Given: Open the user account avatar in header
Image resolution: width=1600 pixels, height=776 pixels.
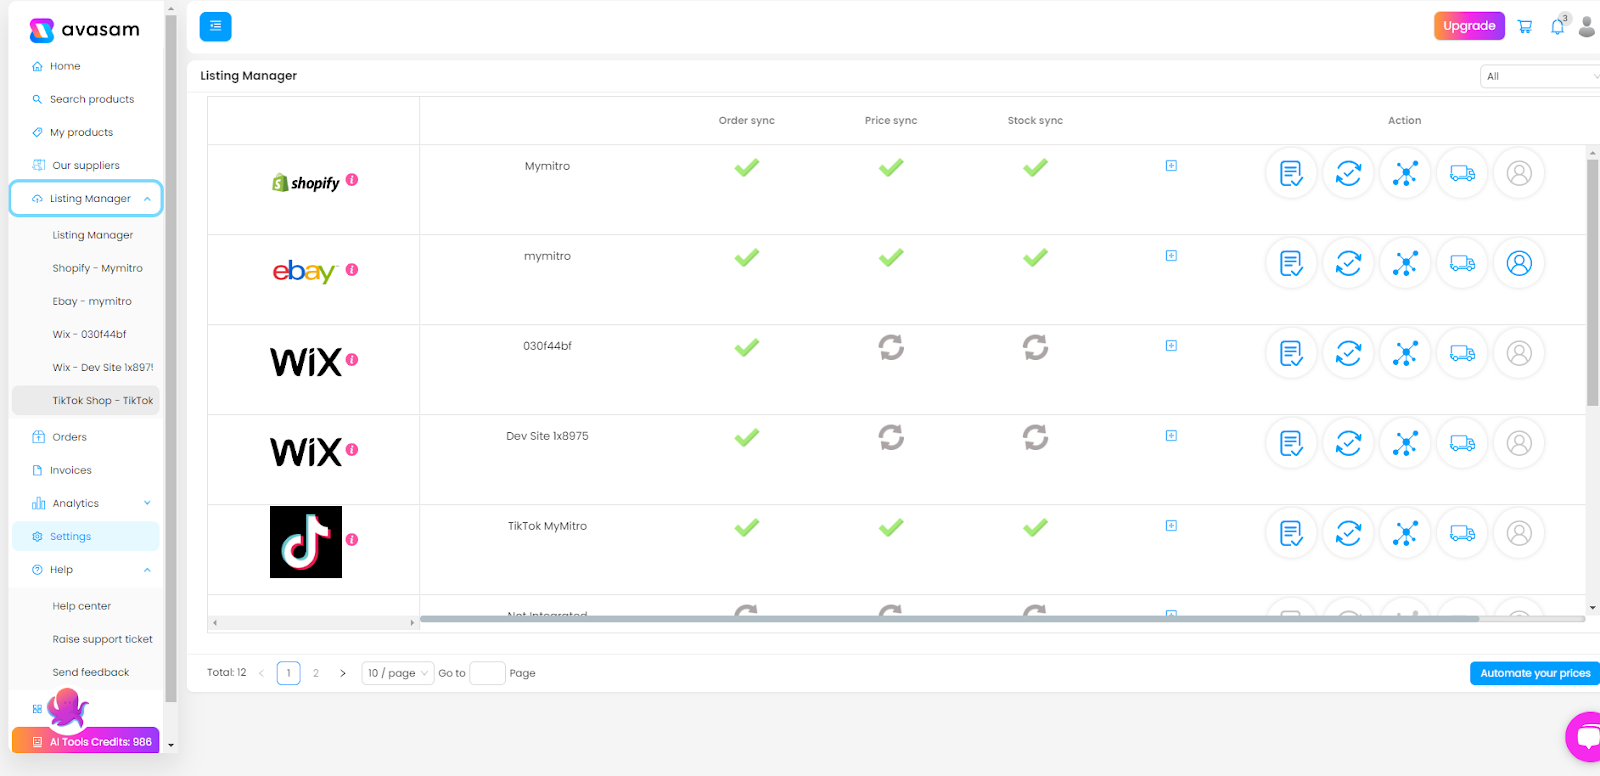Looking at the screenshot, I should [x=1587, y=27].
